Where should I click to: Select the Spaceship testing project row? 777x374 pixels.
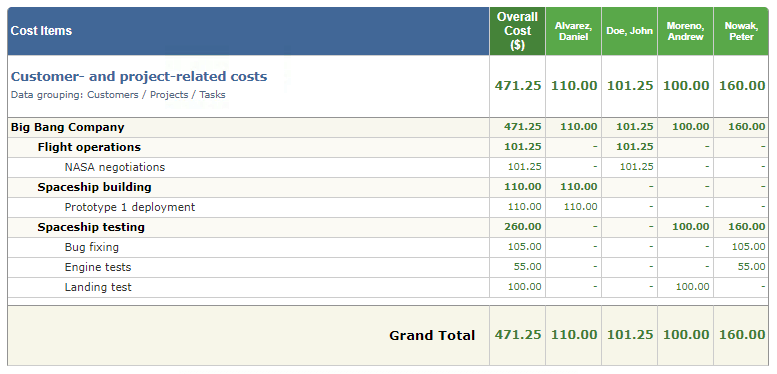388,227
